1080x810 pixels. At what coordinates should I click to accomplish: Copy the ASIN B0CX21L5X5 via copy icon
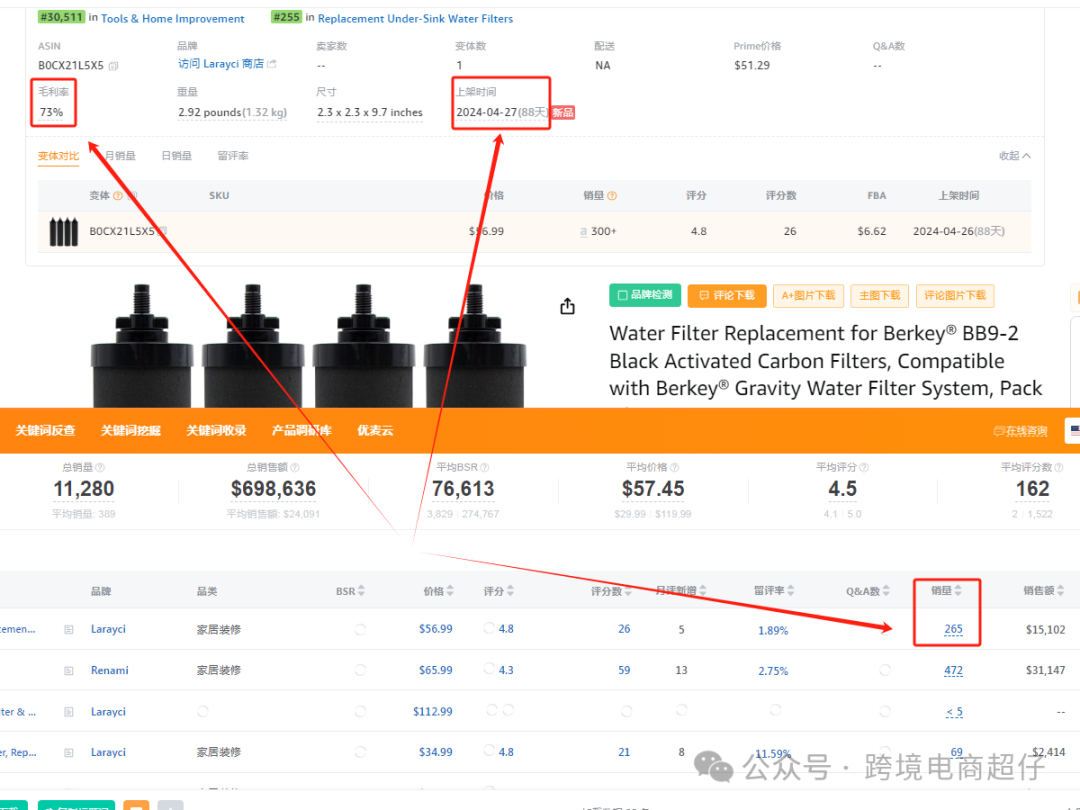[x=113, y=66]
